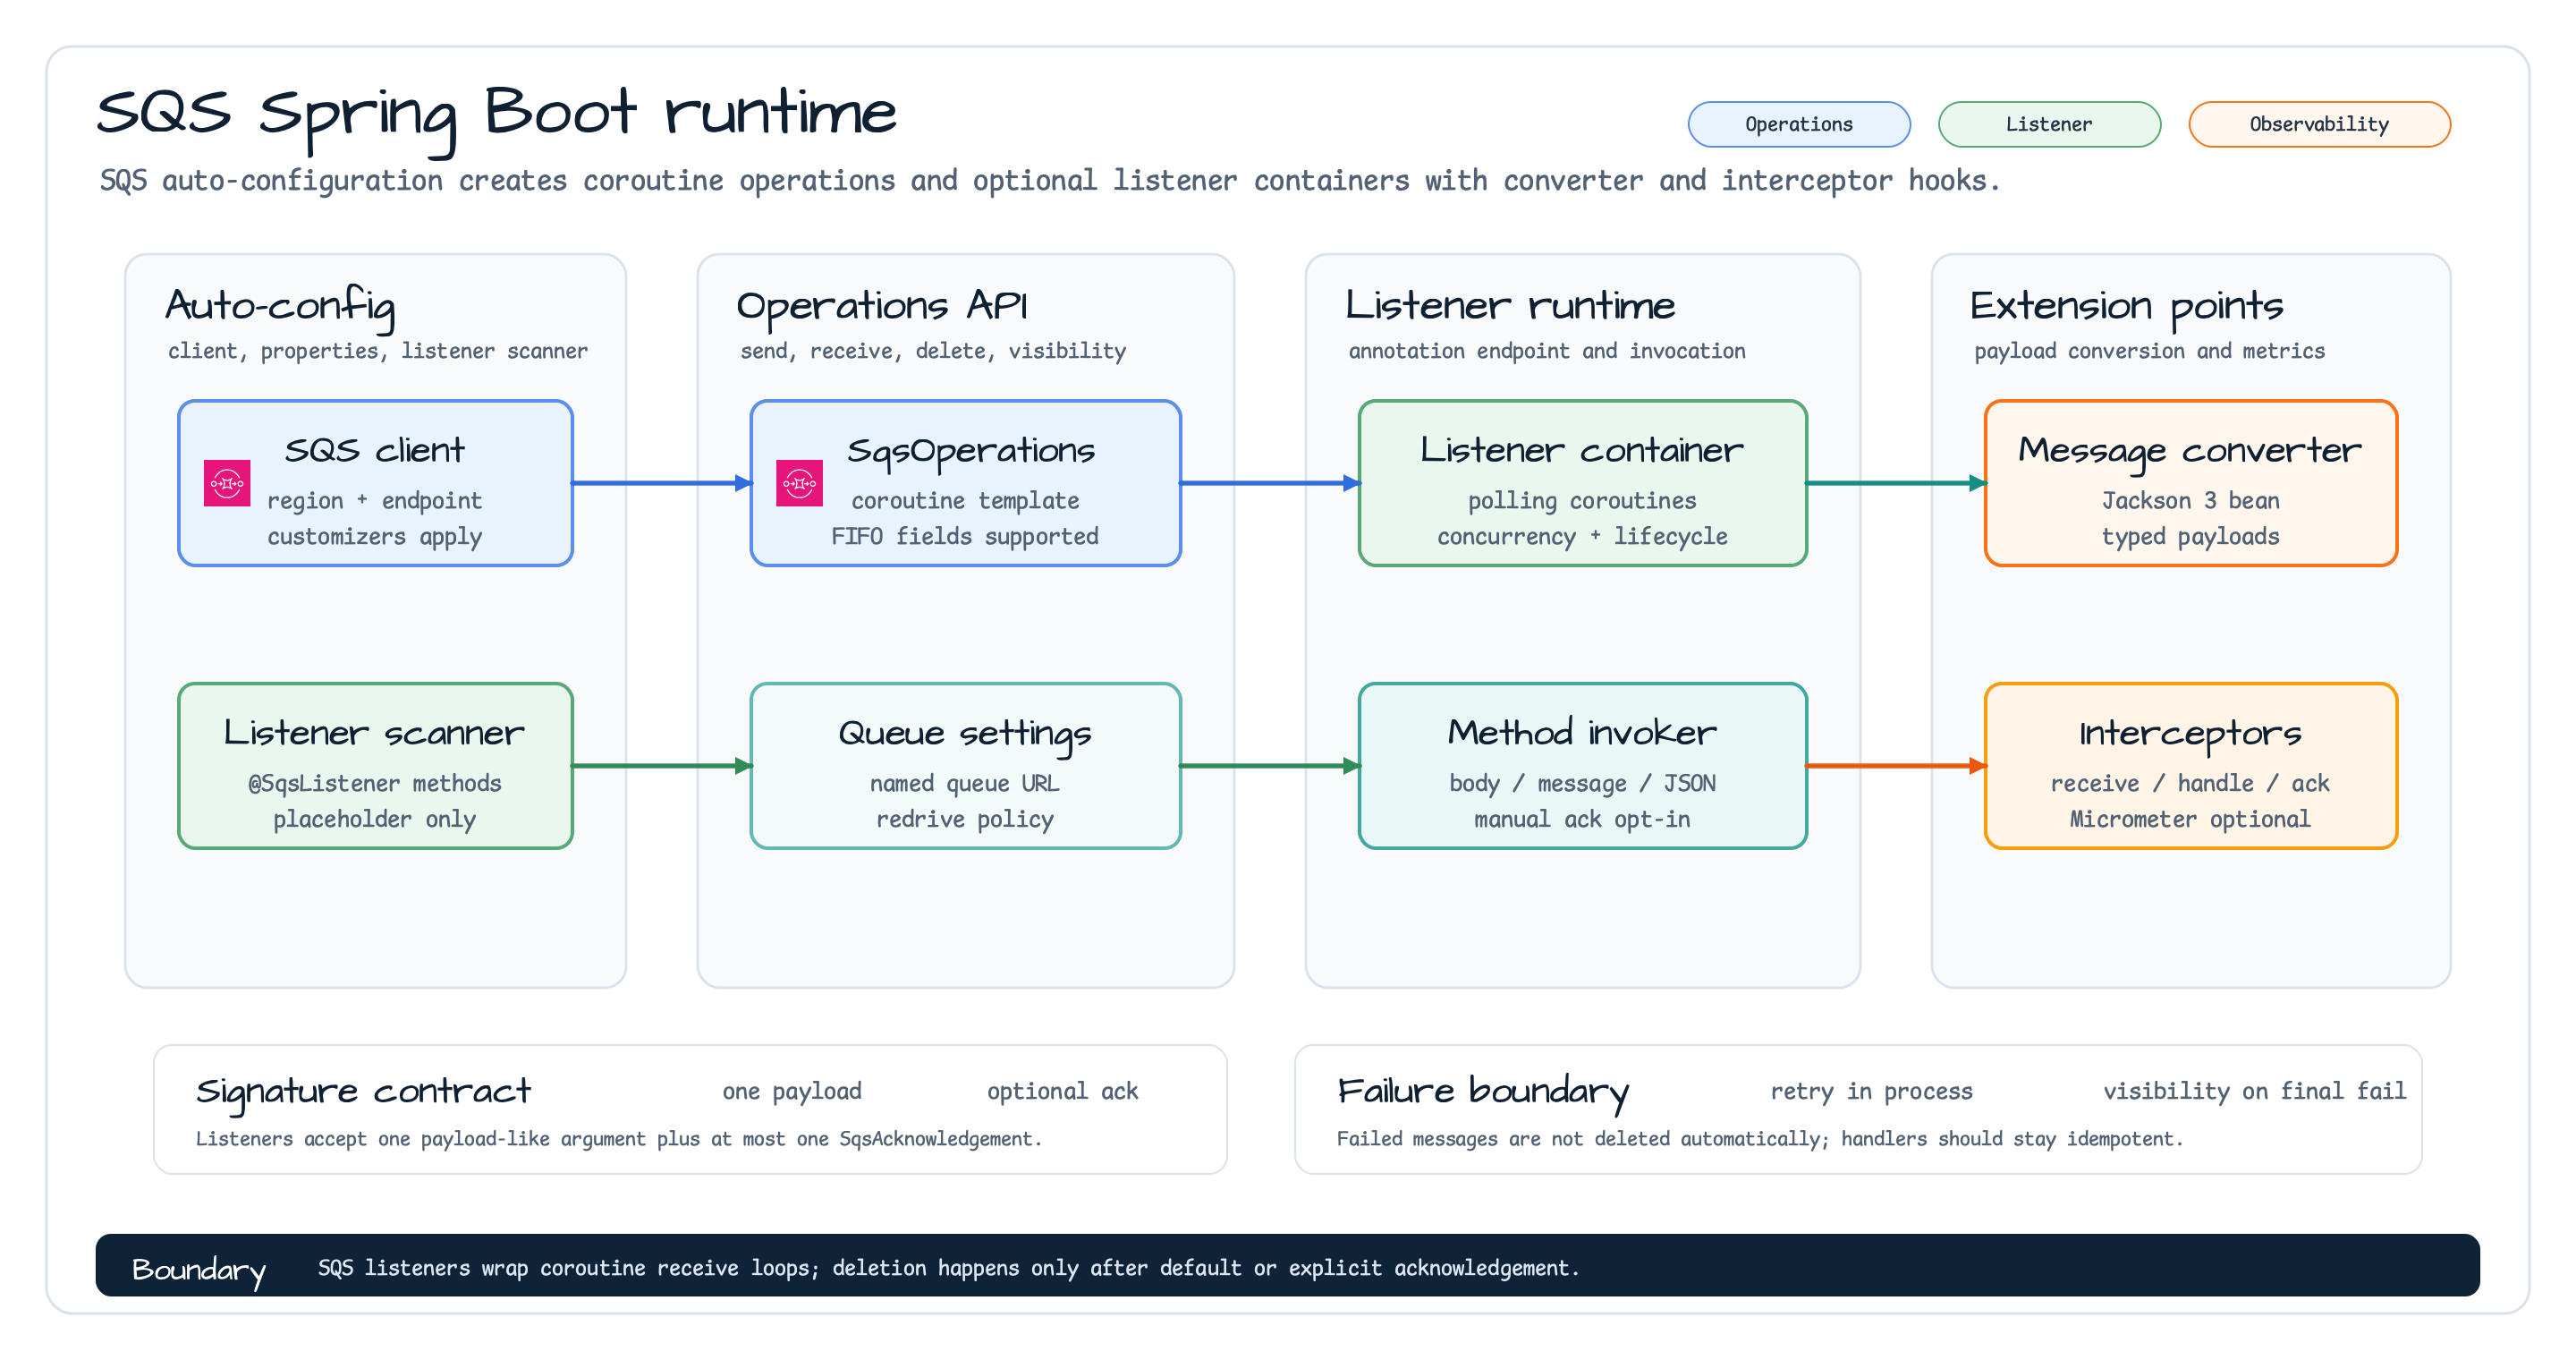Click the 'visibility on final fail' label

pos(2254,1091)
